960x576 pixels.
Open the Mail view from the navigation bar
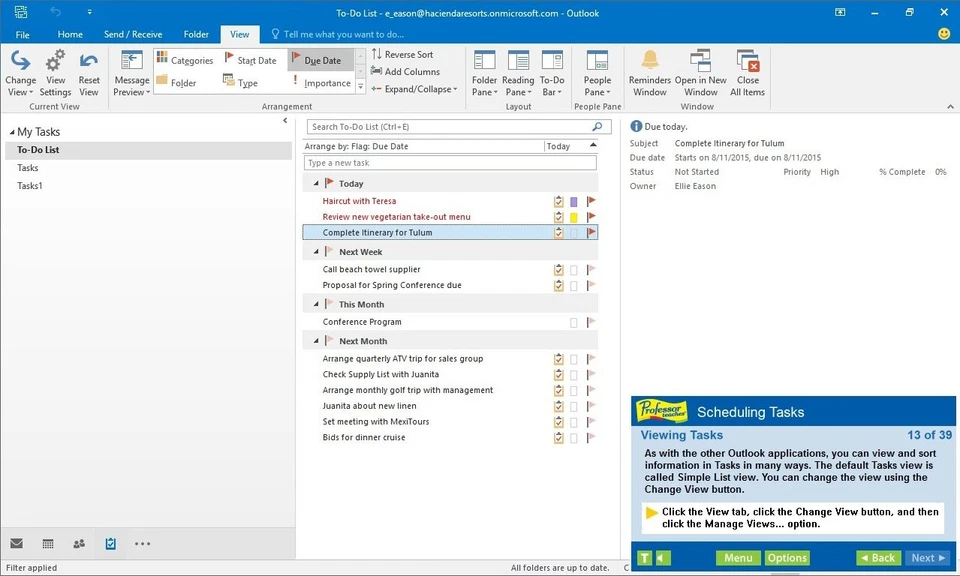[16, 543]
